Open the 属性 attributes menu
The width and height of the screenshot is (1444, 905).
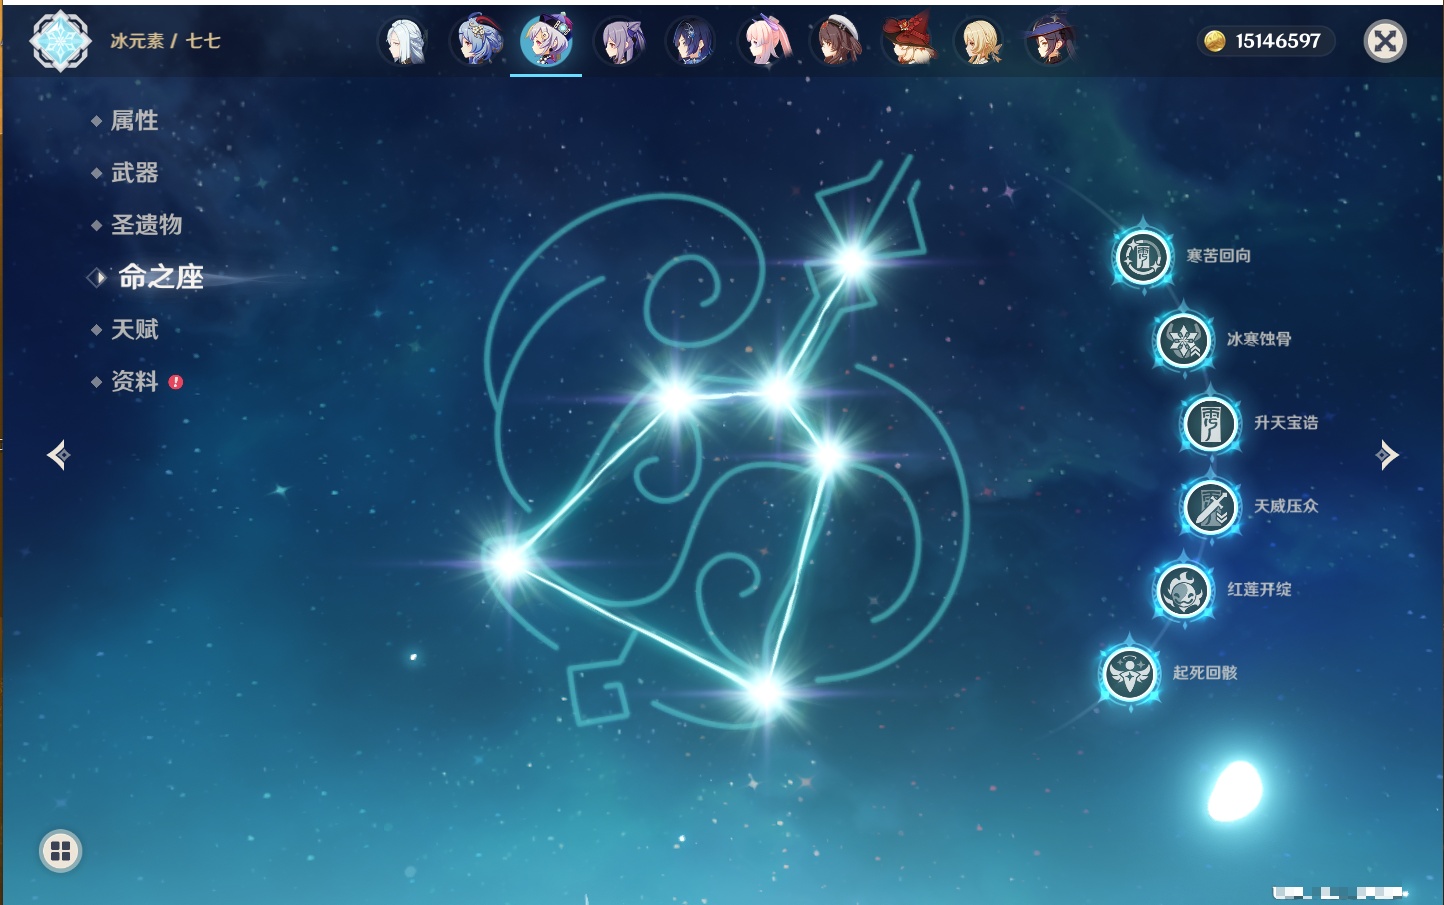[134, 121]
